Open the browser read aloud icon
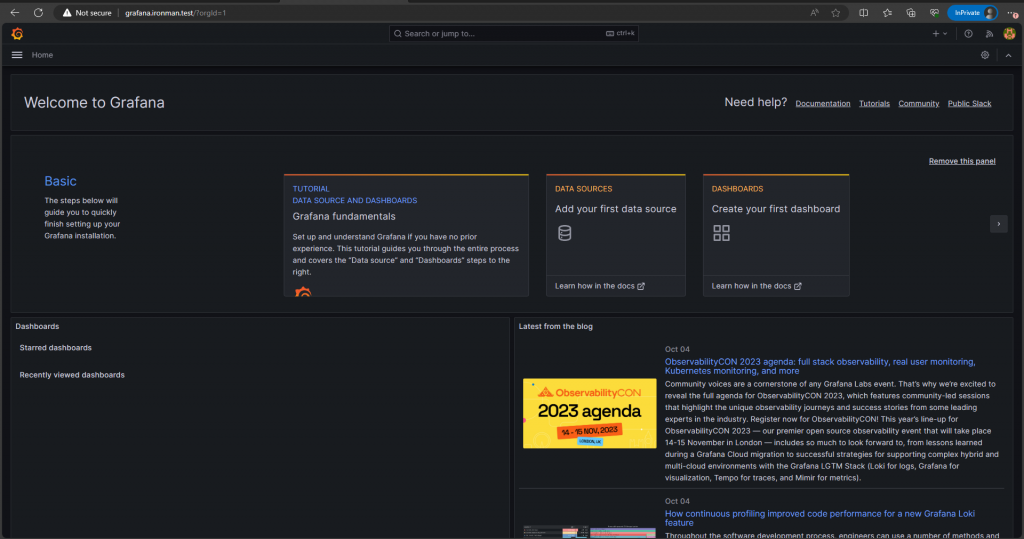1024x539 pixels. coord(814,12)
